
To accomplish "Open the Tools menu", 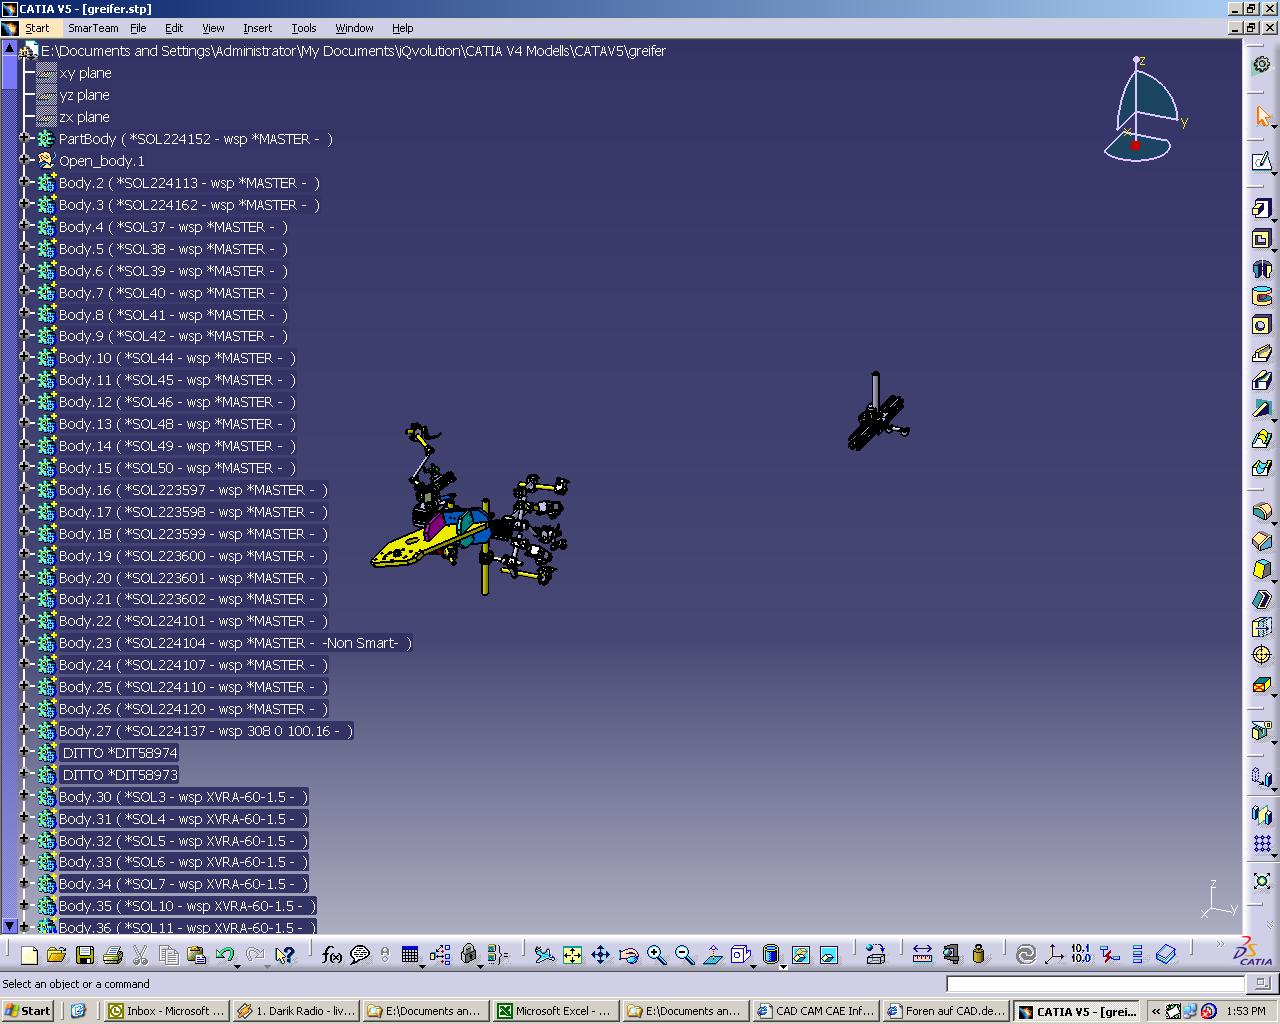I will click(303, 28).
